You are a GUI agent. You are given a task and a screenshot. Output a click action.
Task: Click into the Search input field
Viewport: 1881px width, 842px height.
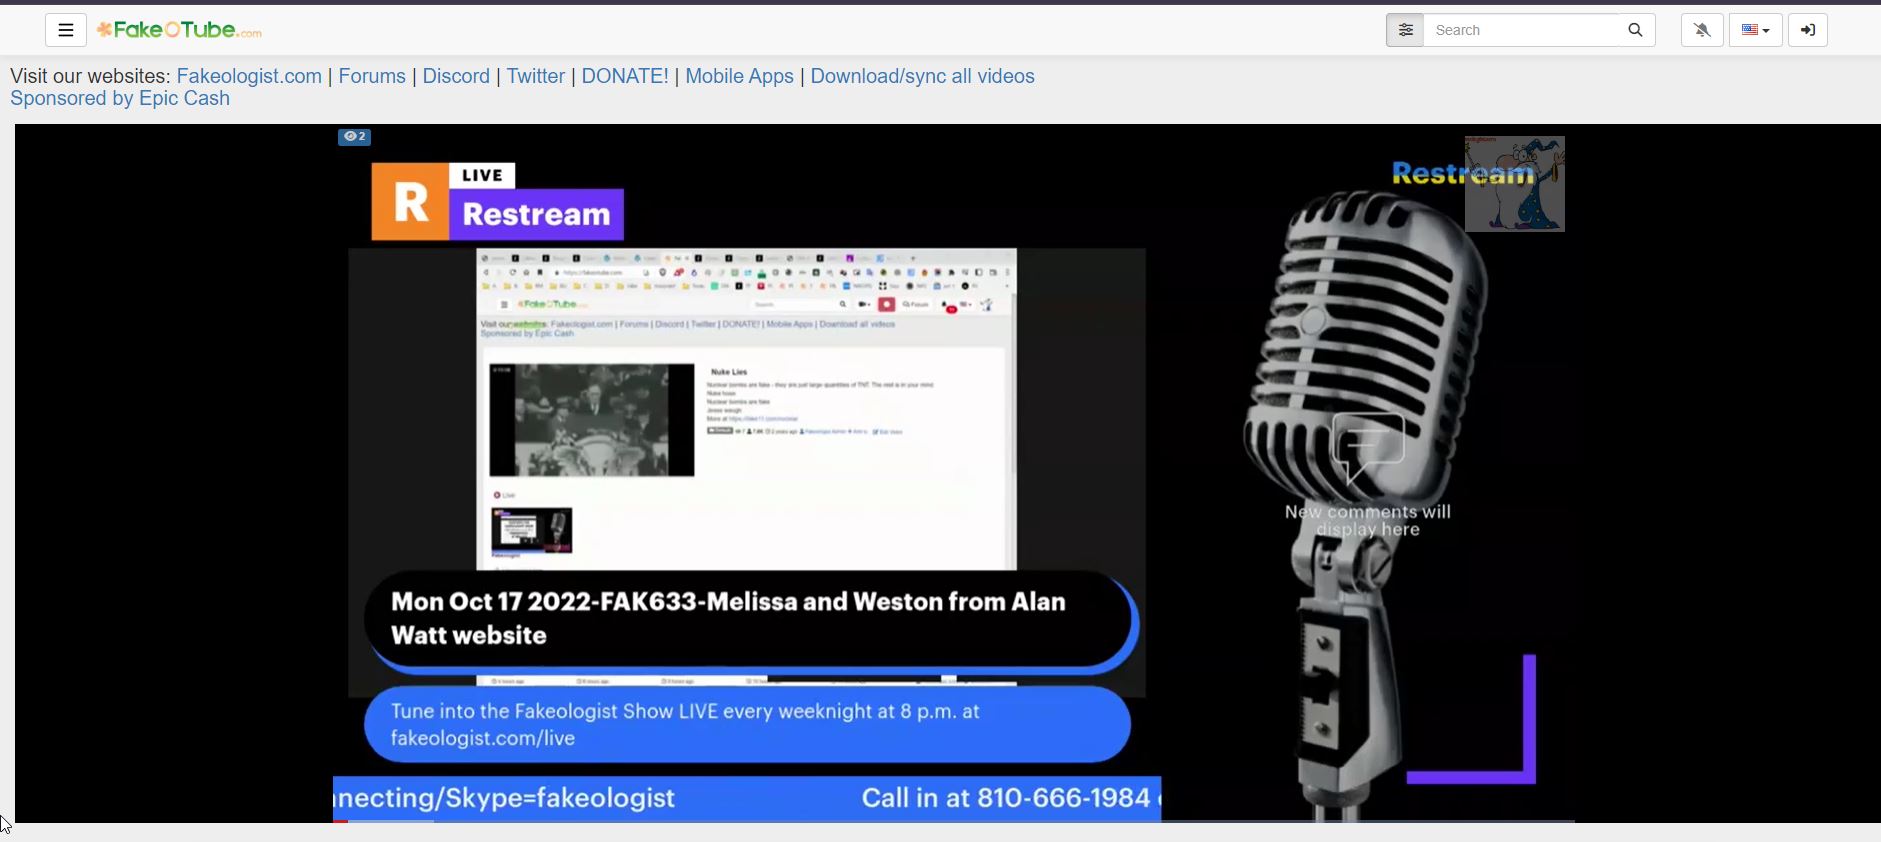(x=1520, y=30)
